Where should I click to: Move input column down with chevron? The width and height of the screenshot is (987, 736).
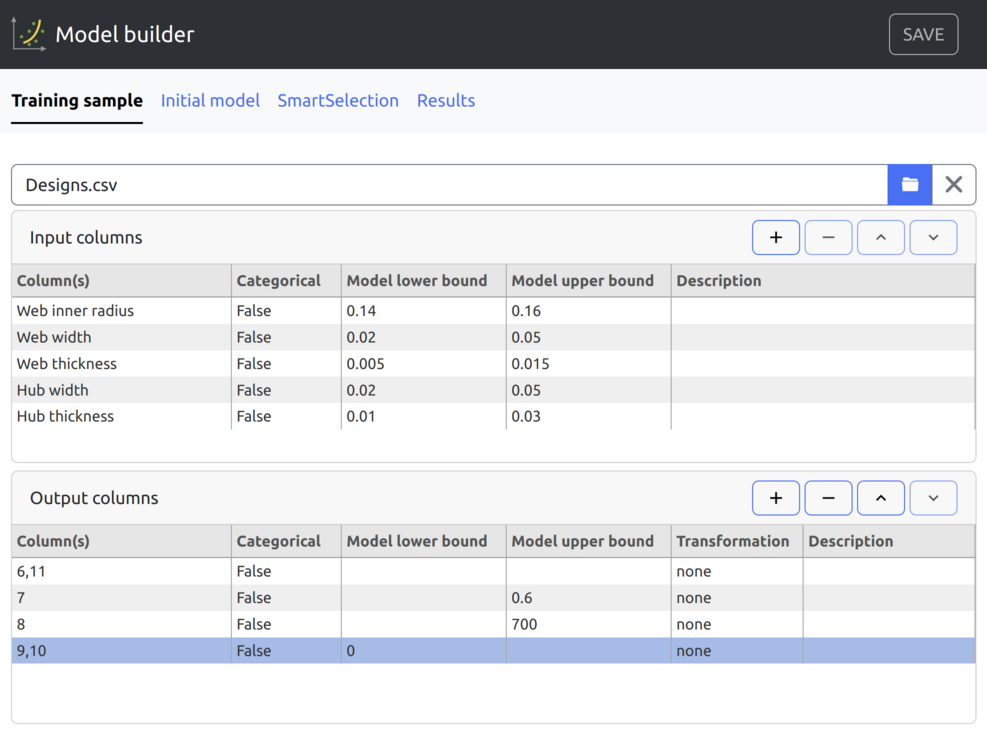[933, 238]
